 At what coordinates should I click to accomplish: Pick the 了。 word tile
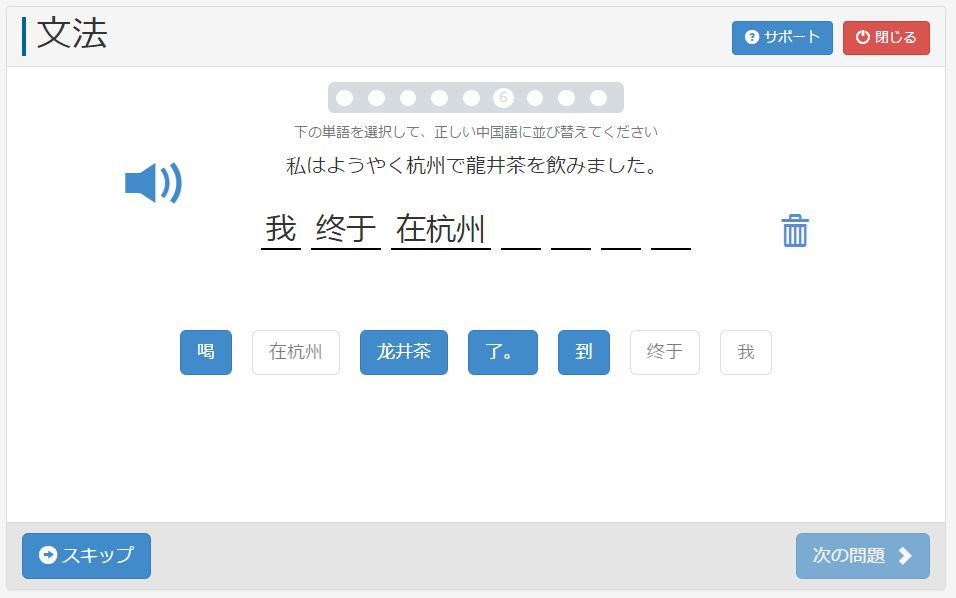click(502, 353)
